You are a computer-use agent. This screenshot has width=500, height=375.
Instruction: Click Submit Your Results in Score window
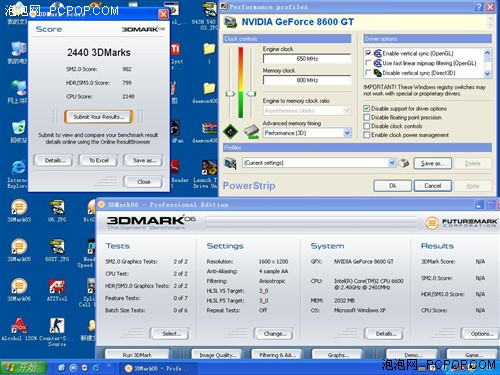click(x=99, y=117)
